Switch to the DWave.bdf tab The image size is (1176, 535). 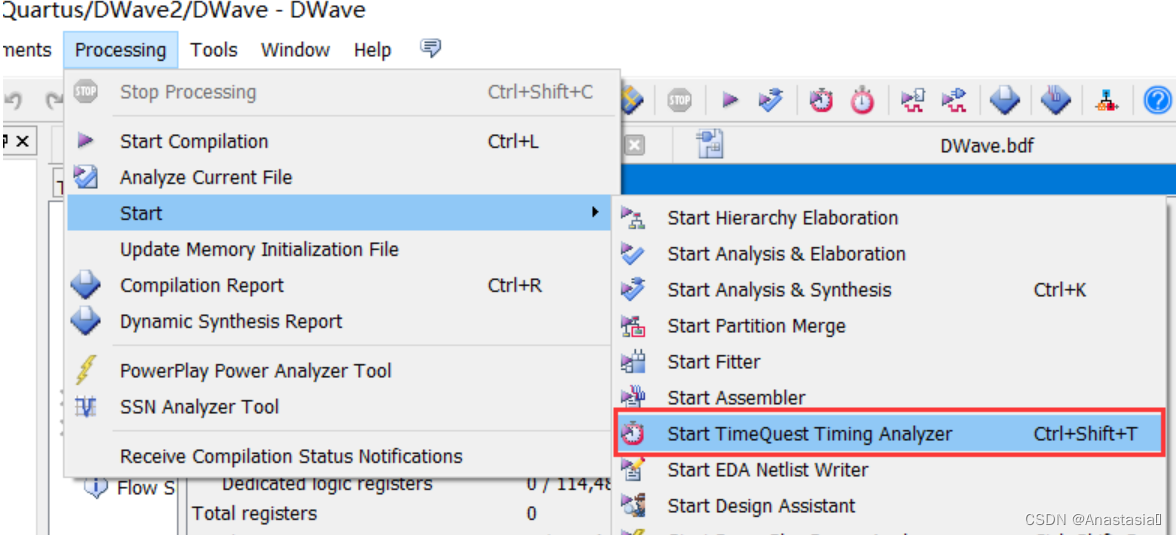(x=986, y=146)
